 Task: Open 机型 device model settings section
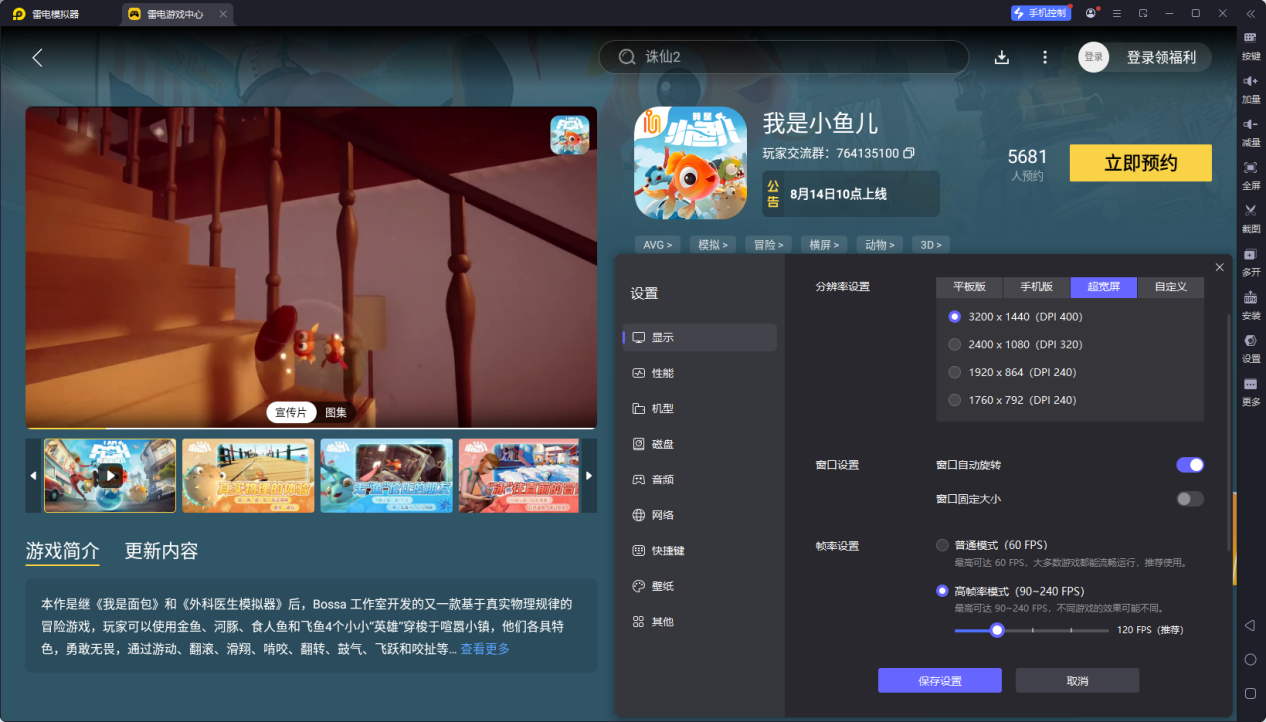click(x=700, y=408)
